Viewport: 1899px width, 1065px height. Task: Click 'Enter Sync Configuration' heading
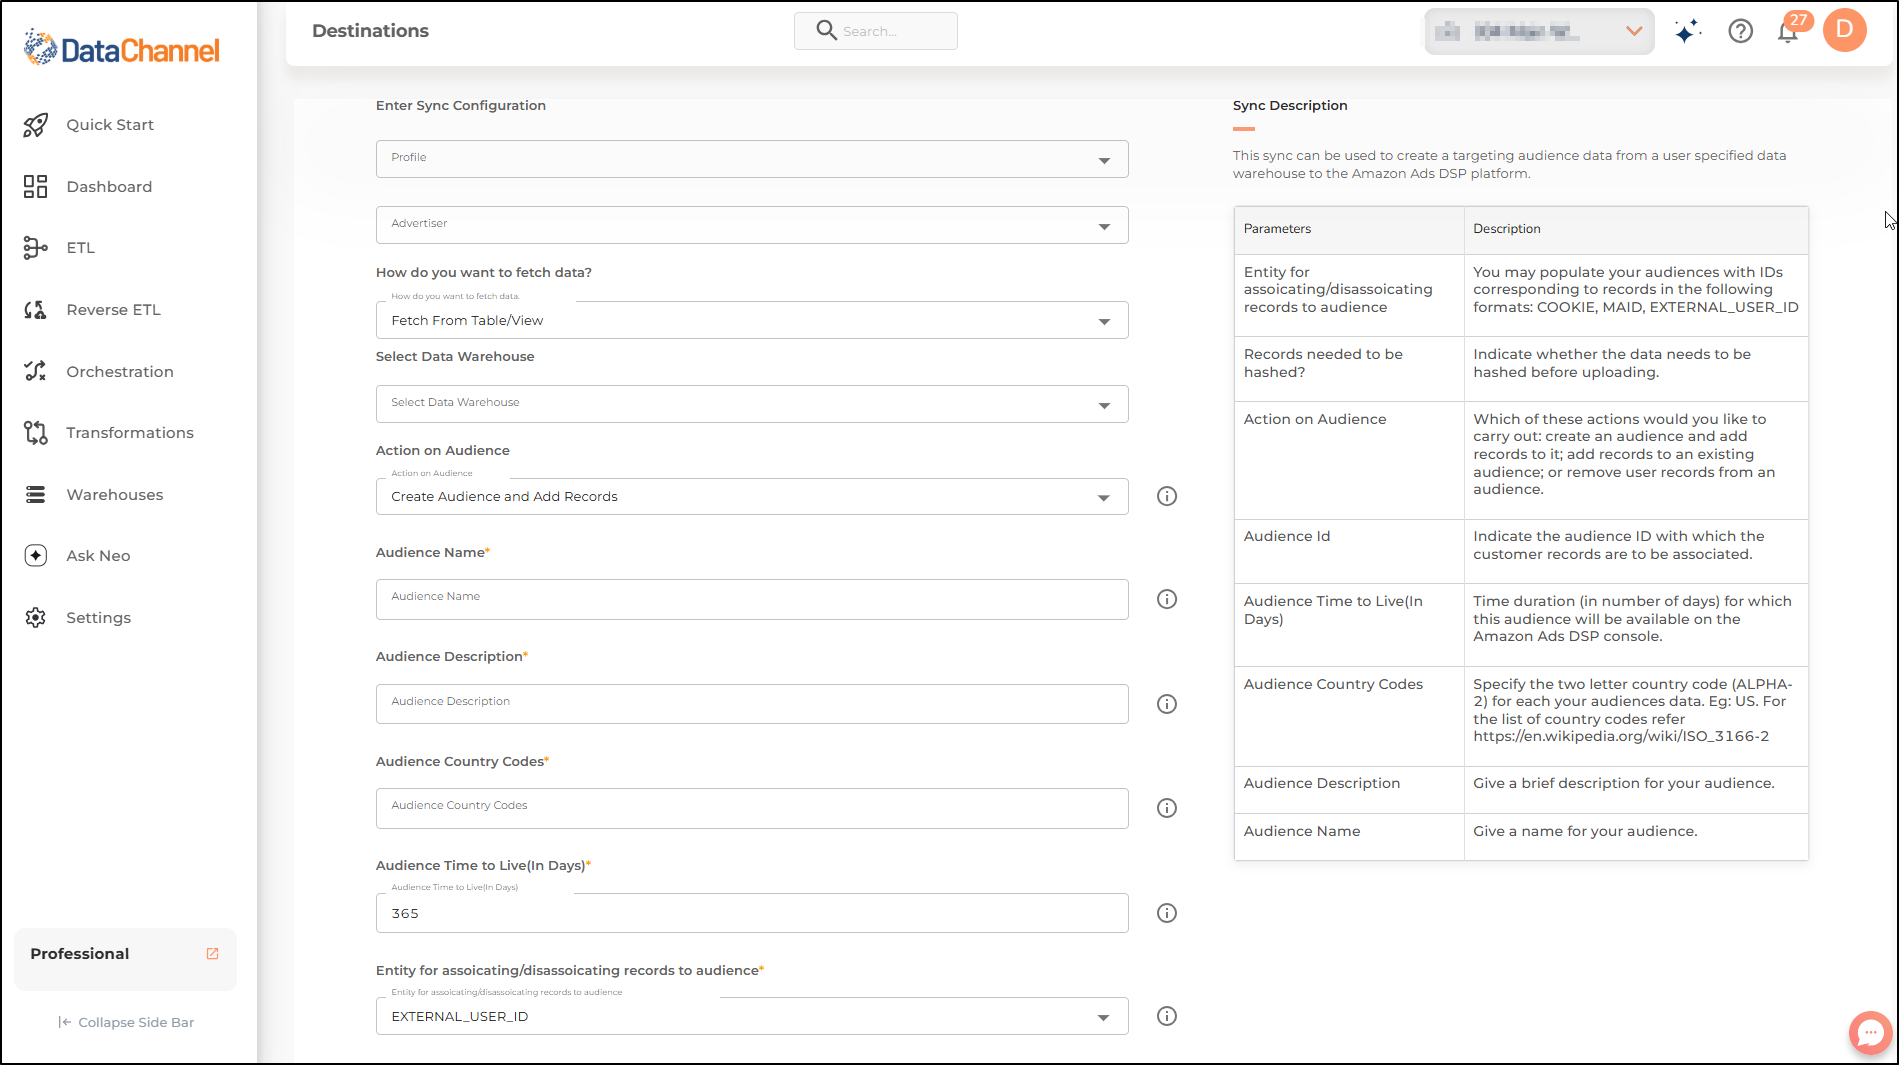(x=461, y=105)
